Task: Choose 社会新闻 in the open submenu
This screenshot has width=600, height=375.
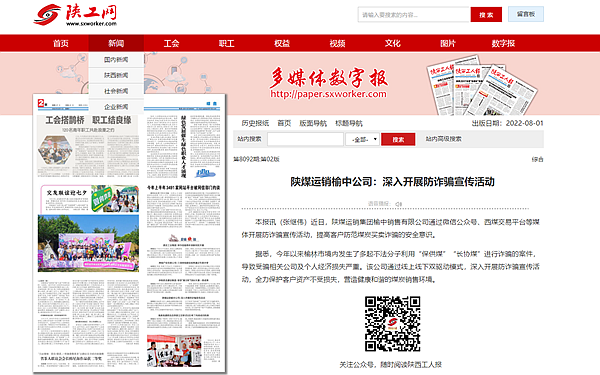Action: [x=116, y=91]
